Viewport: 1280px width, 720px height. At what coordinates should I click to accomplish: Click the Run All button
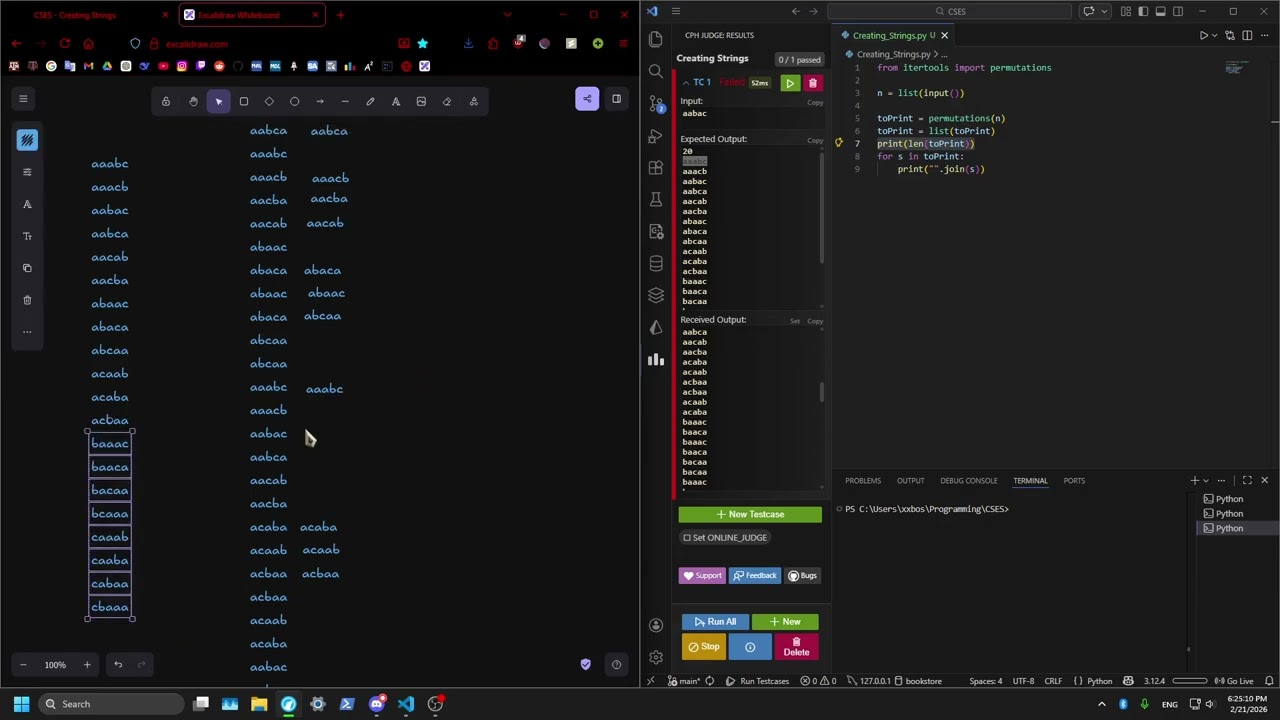point(715,622)
